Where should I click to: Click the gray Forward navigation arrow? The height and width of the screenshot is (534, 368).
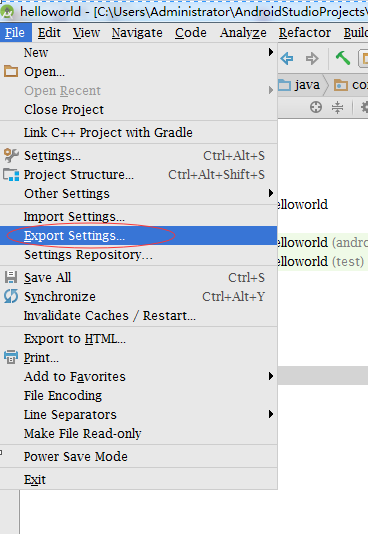click(x=312, y=59)
